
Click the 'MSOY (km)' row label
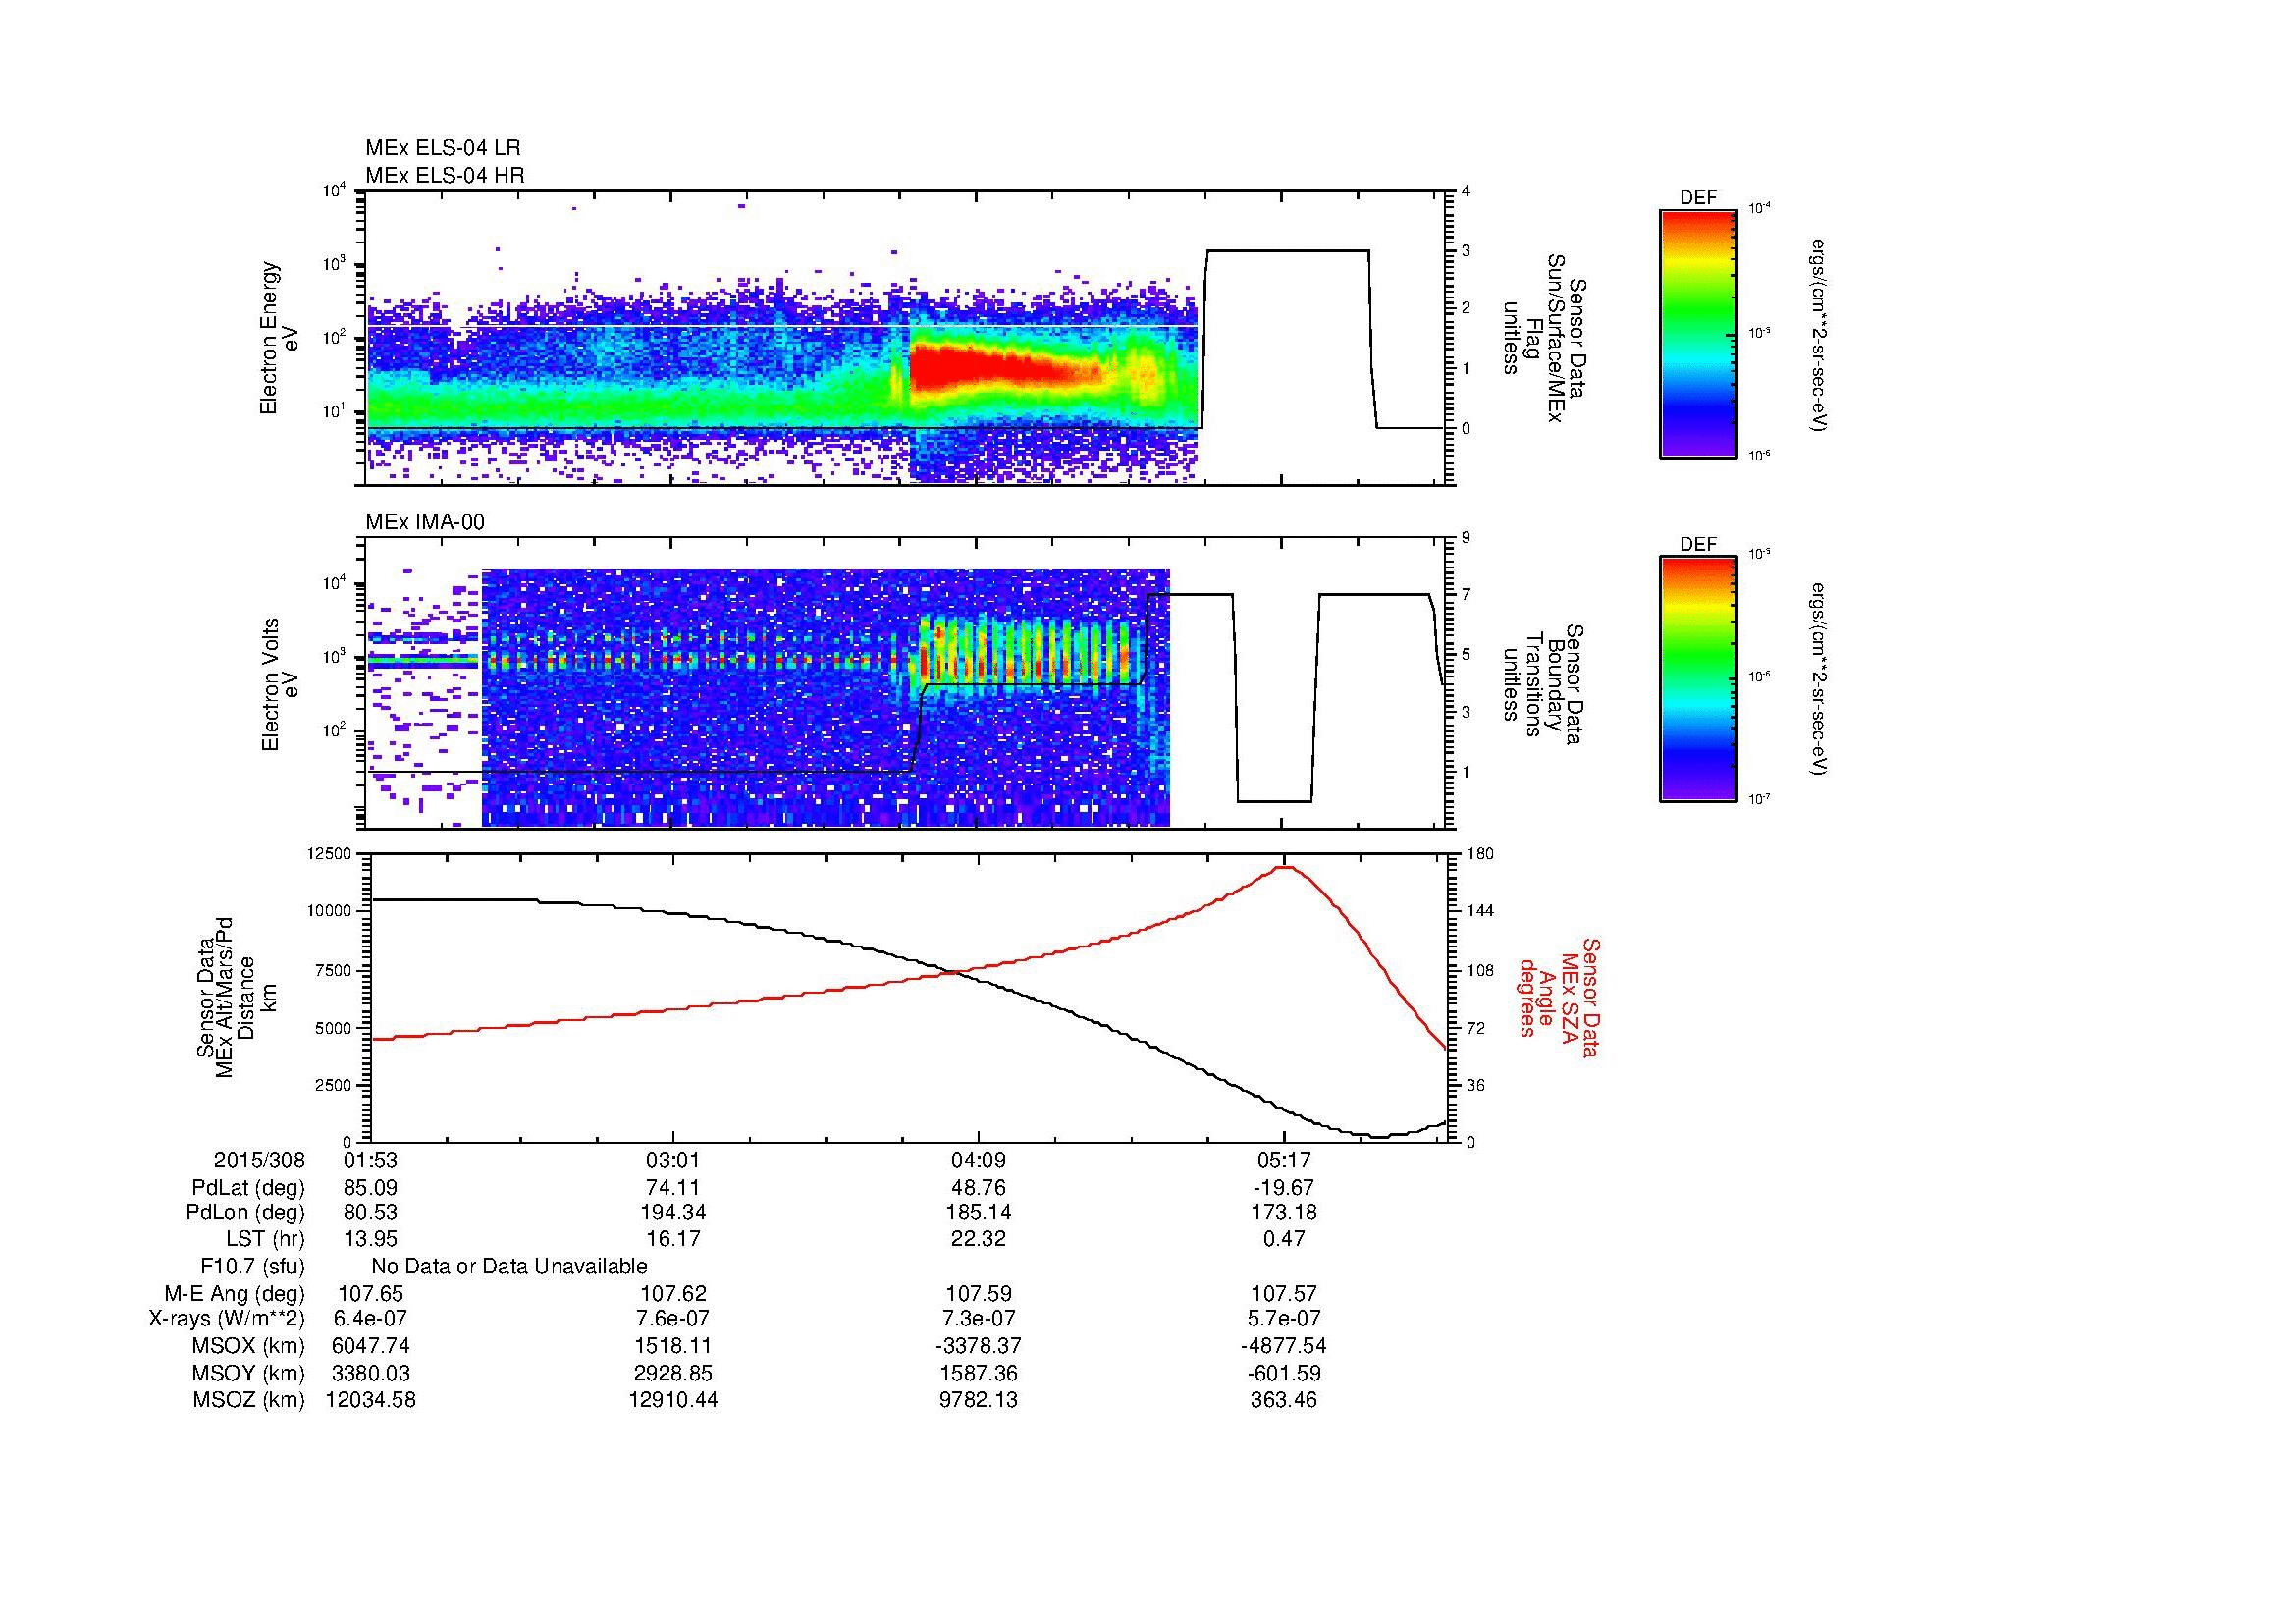click(249, 1373)
